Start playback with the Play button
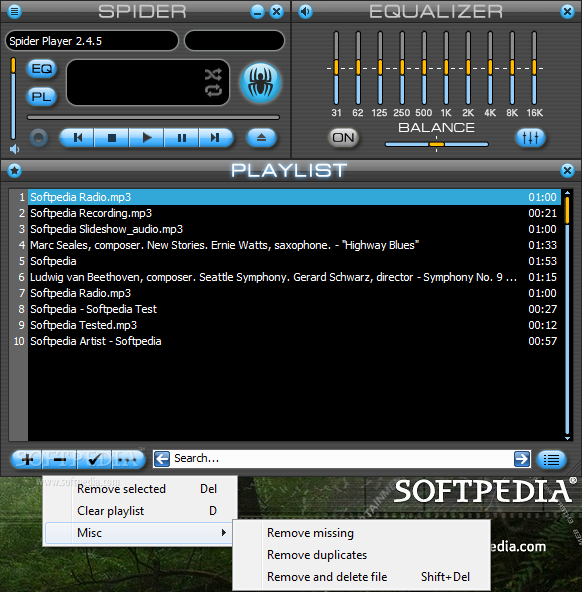 click(146, 138)
